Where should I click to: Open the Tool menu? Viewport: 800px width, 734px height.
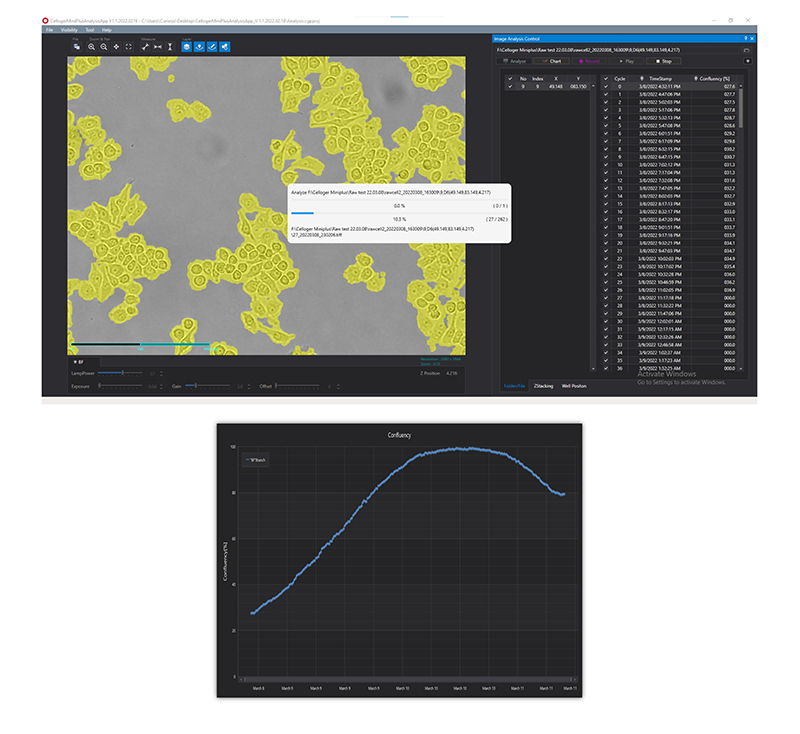[x=90, y=30]
